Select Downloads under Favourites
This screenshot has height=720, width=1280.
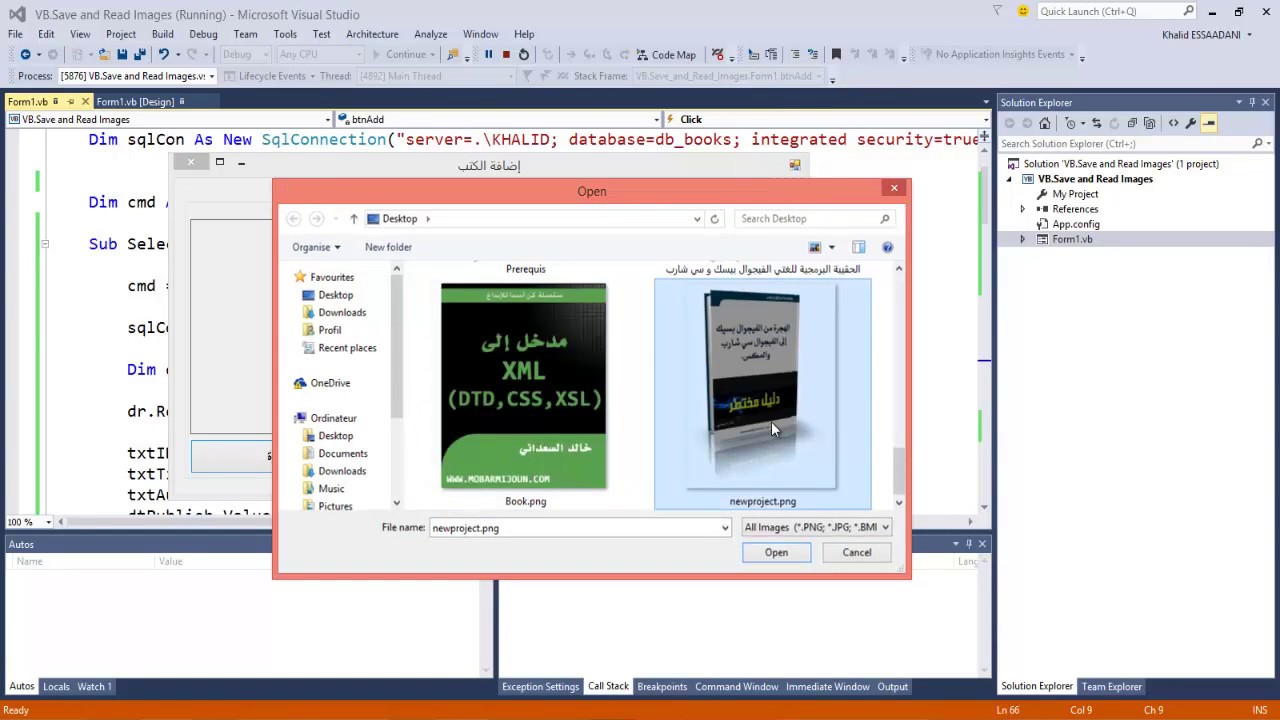342,313
